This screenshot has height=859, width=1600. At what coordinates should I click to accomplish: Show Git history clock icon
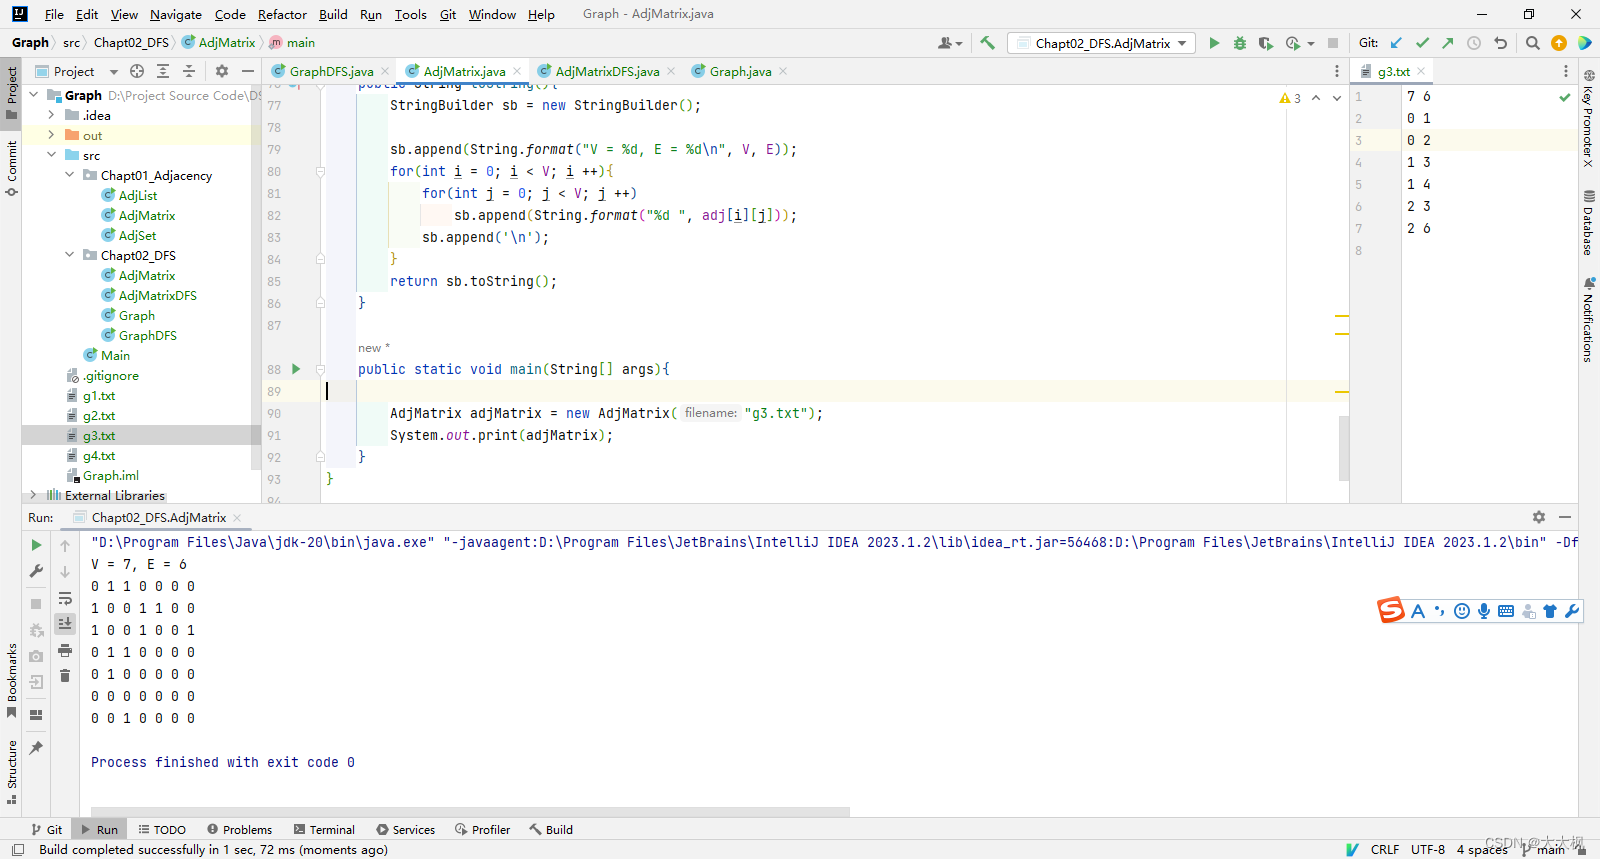[x=1474, y=43]
